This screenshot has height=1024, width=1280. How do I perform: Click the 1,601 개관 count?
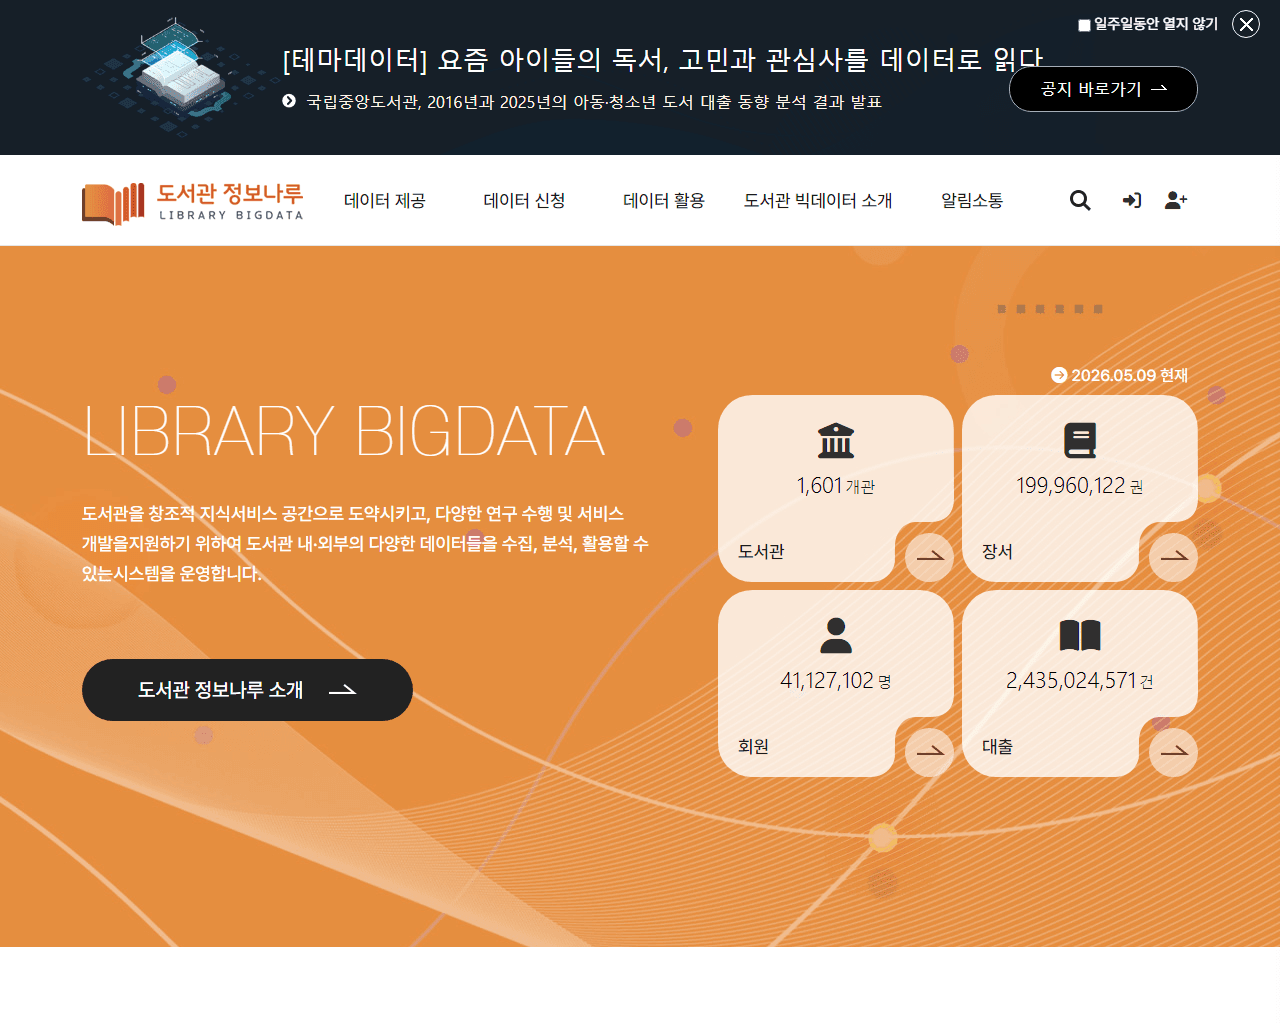tap(836, 486)
